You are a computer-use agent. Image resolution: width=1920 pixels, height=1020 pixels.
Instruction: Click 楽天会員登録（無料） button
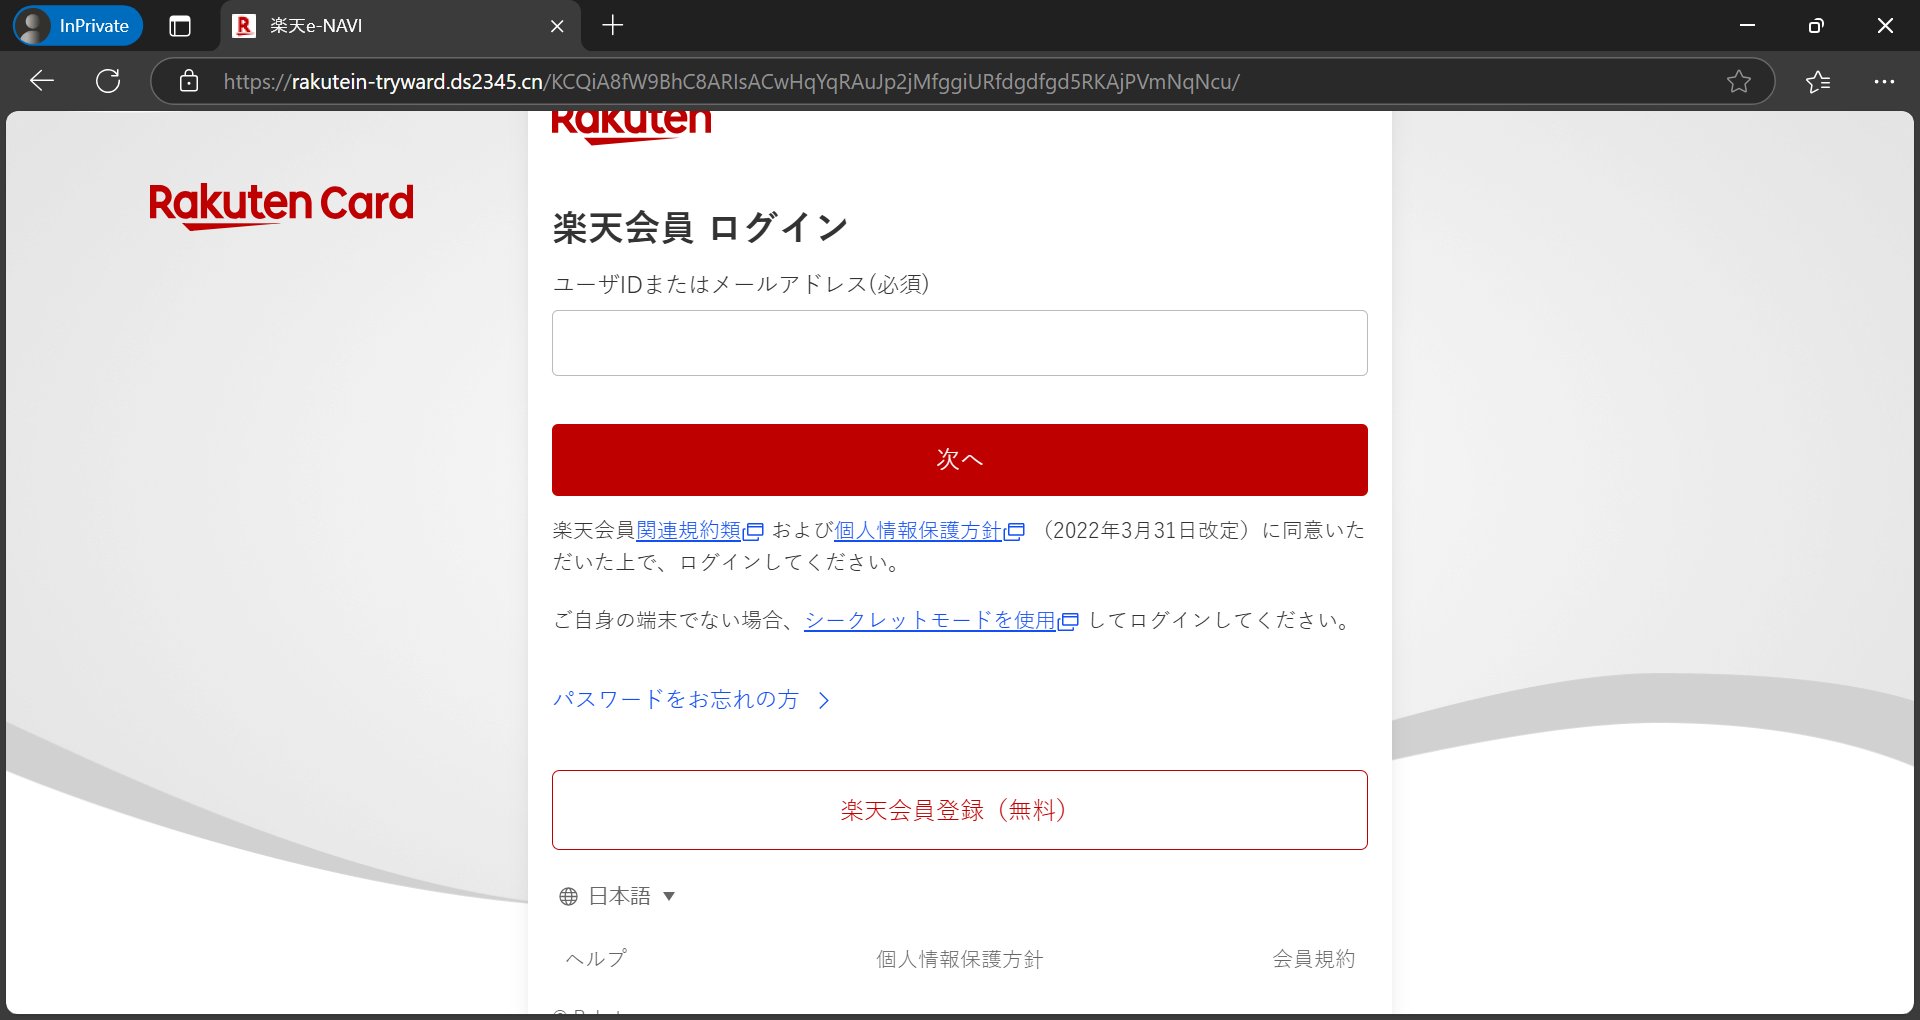(x=959, y=810)
